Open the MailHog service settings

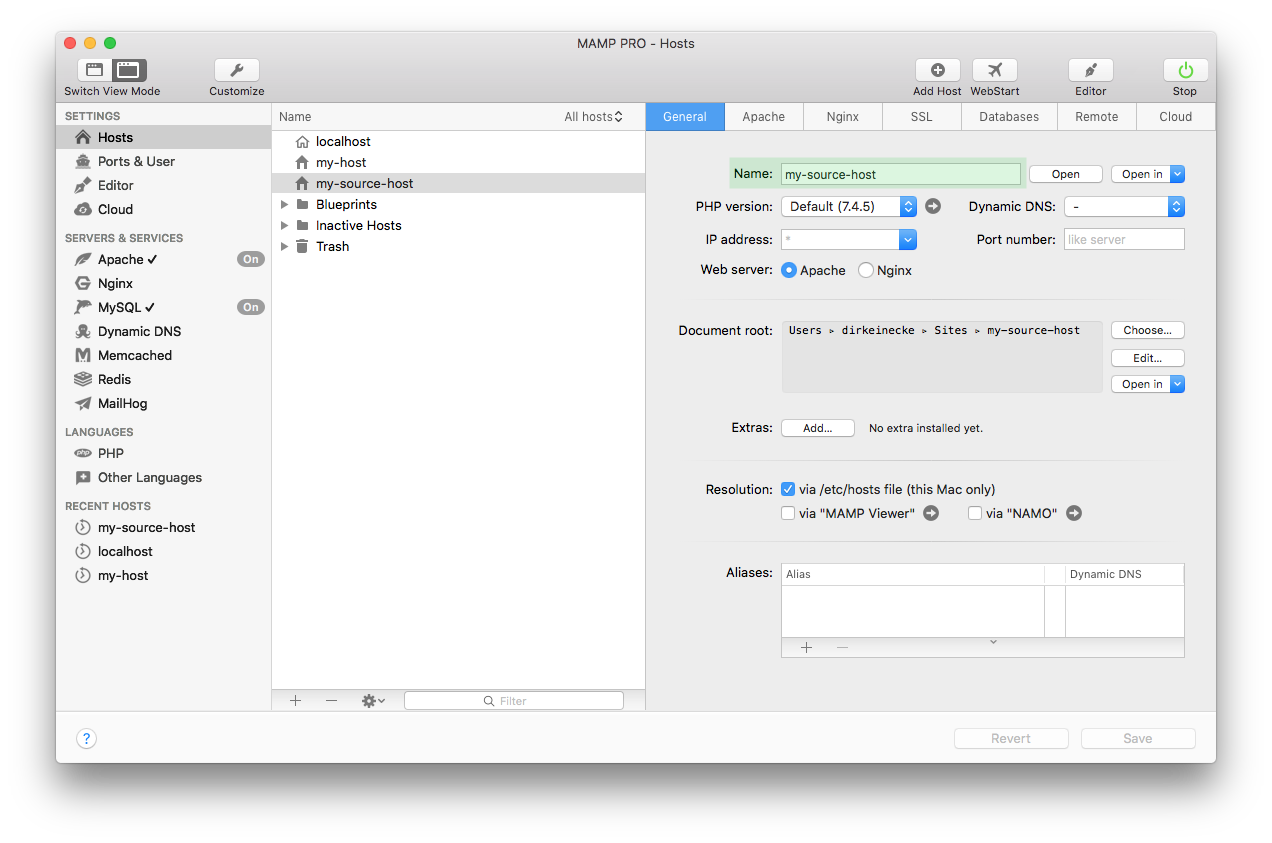(125, 403)
